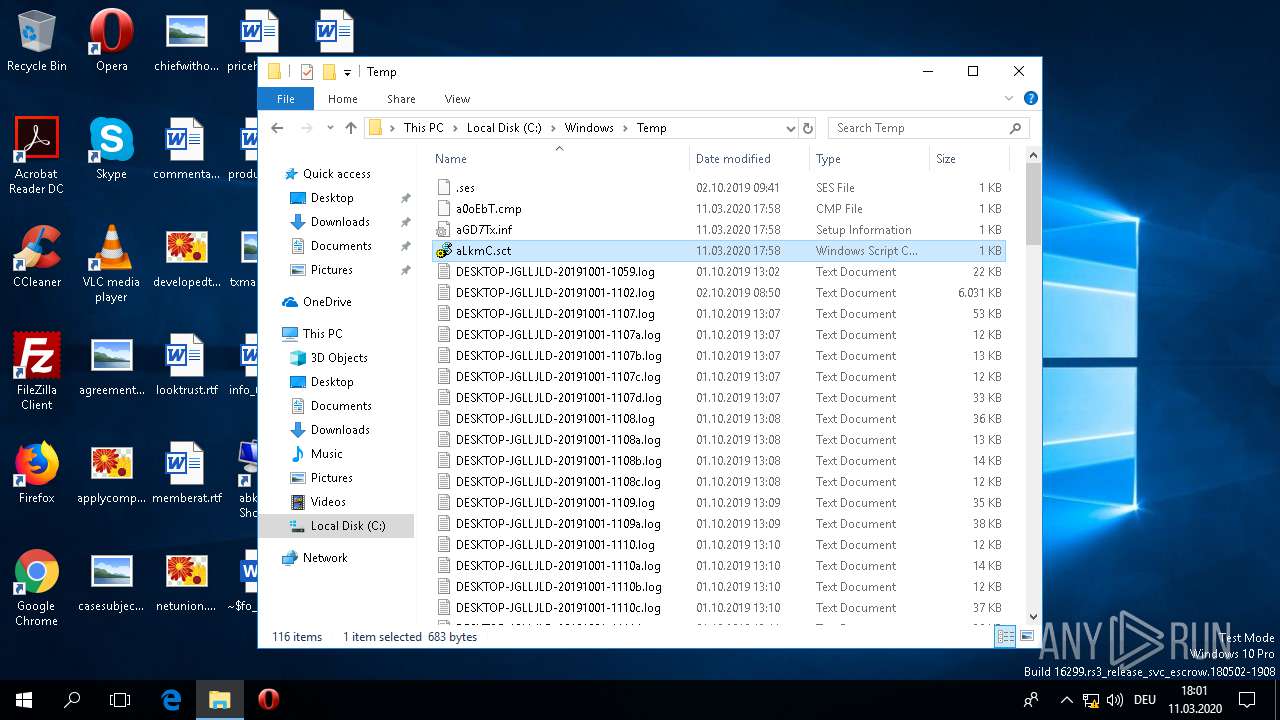Open Explorer Help question mark icon
The image size is (1280, 720).
point(1031,98)
